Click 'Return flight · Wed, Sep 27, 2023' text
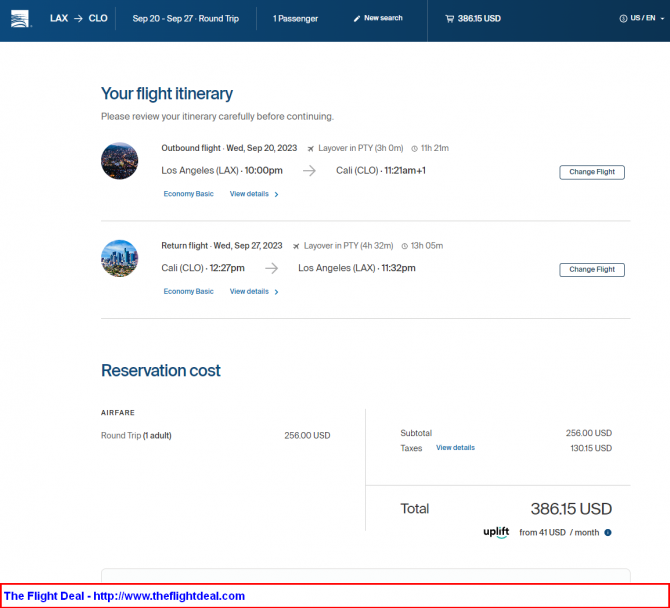The width and height of the screenshot is (670, 608). pos(222,246)
